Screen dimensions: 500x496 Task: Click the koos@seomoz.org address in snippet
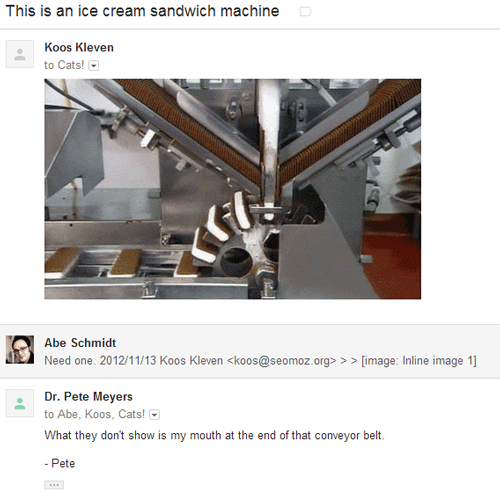click(281, 361)
